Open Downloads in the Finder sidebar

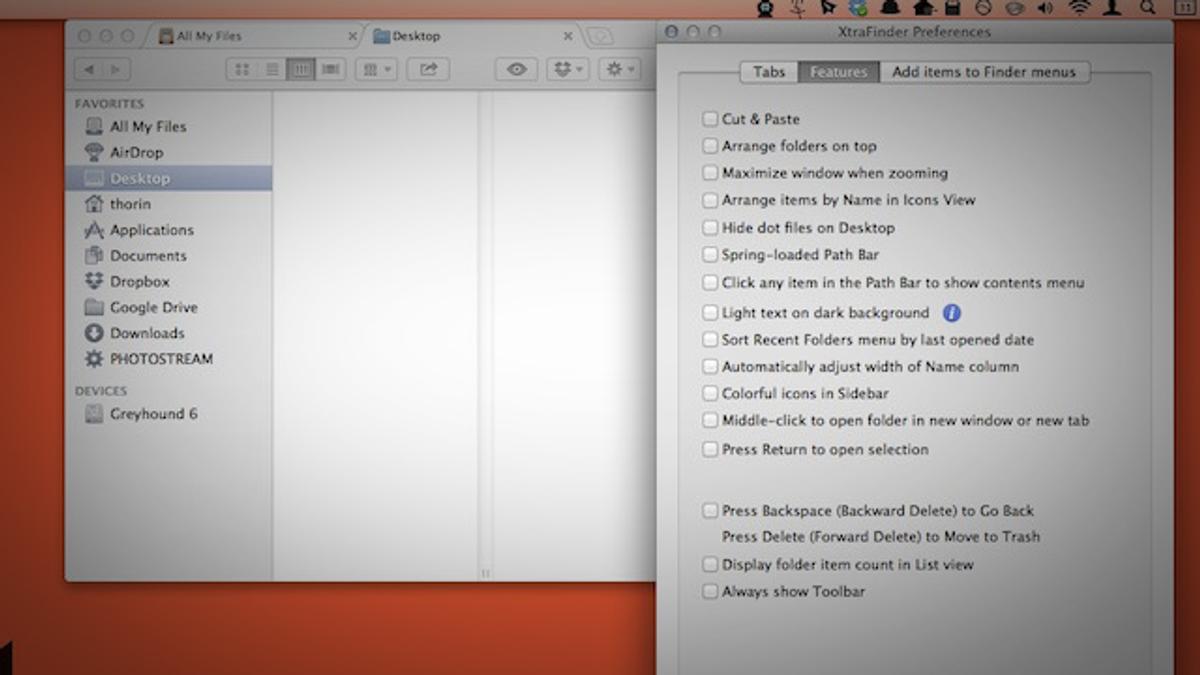tap(147, 333)
